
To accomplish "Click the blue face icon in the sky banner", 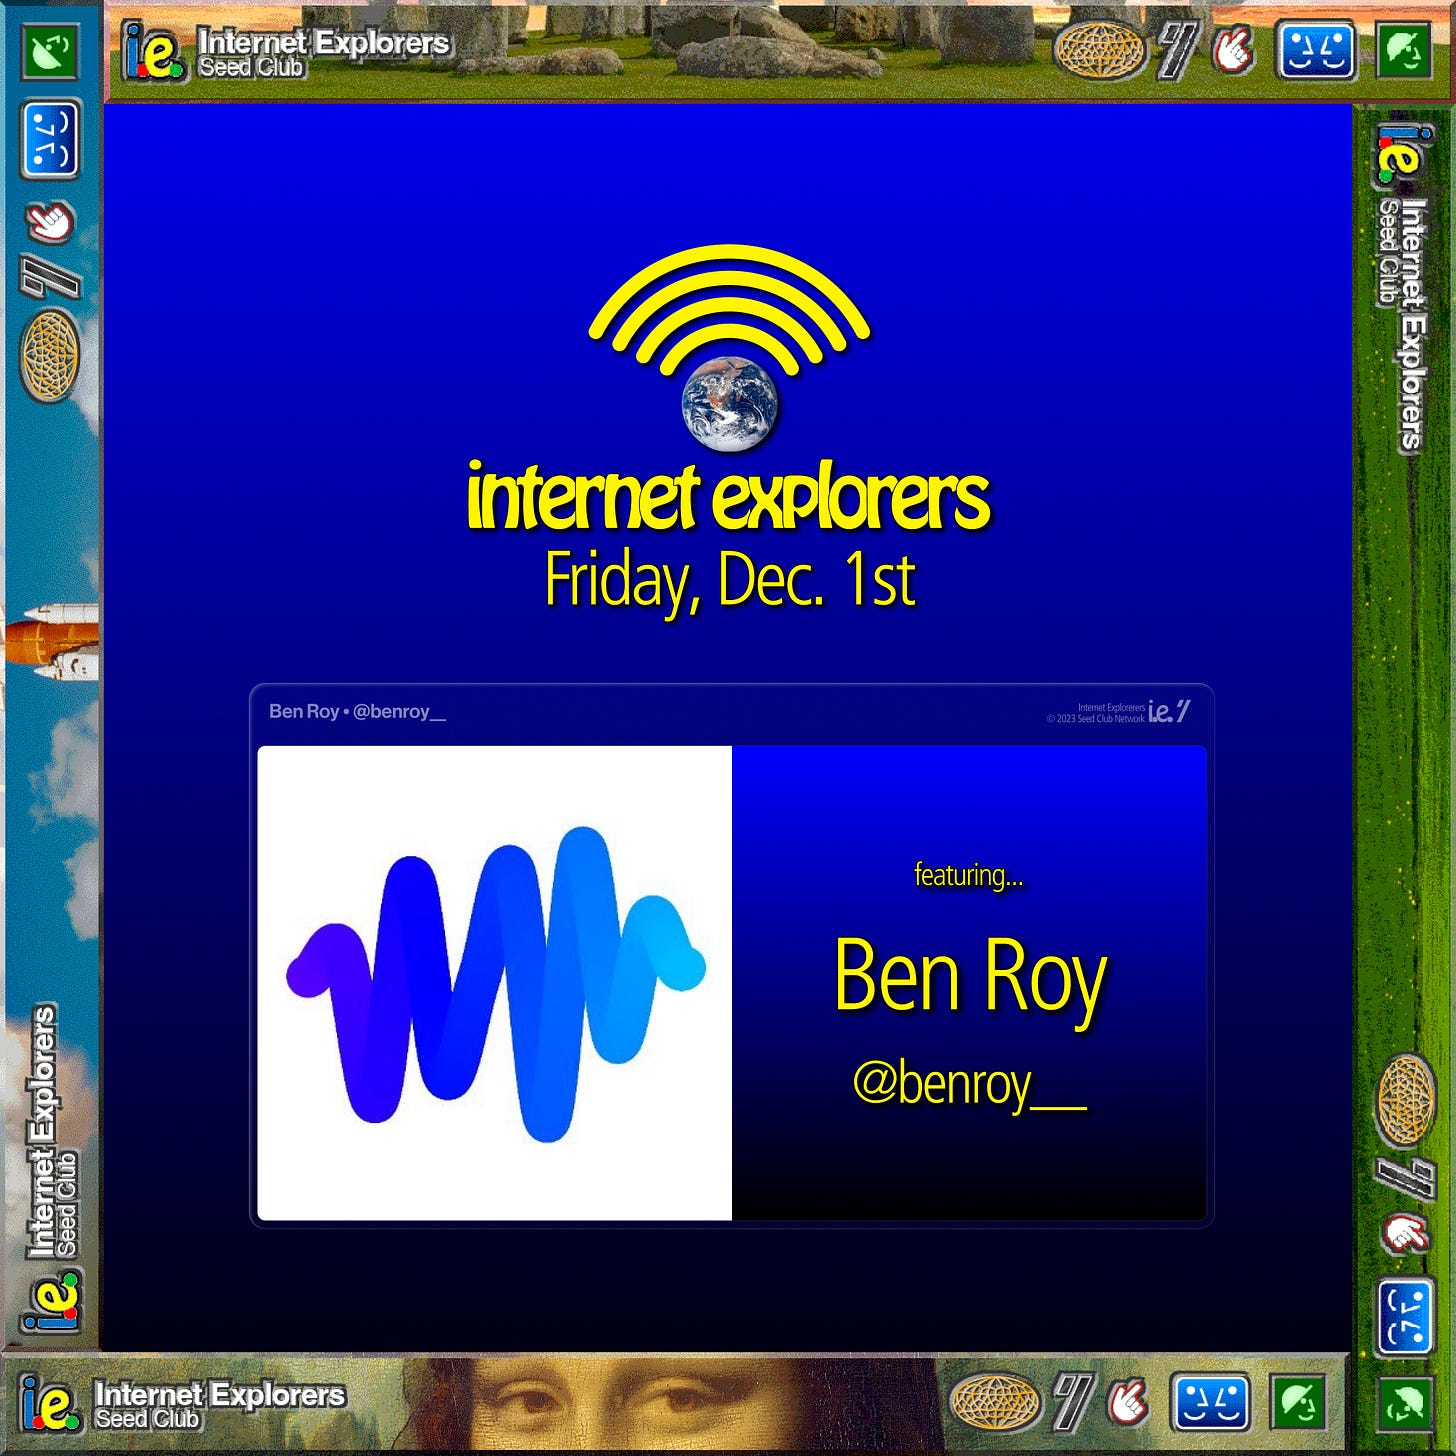I will tap(50, 139).
